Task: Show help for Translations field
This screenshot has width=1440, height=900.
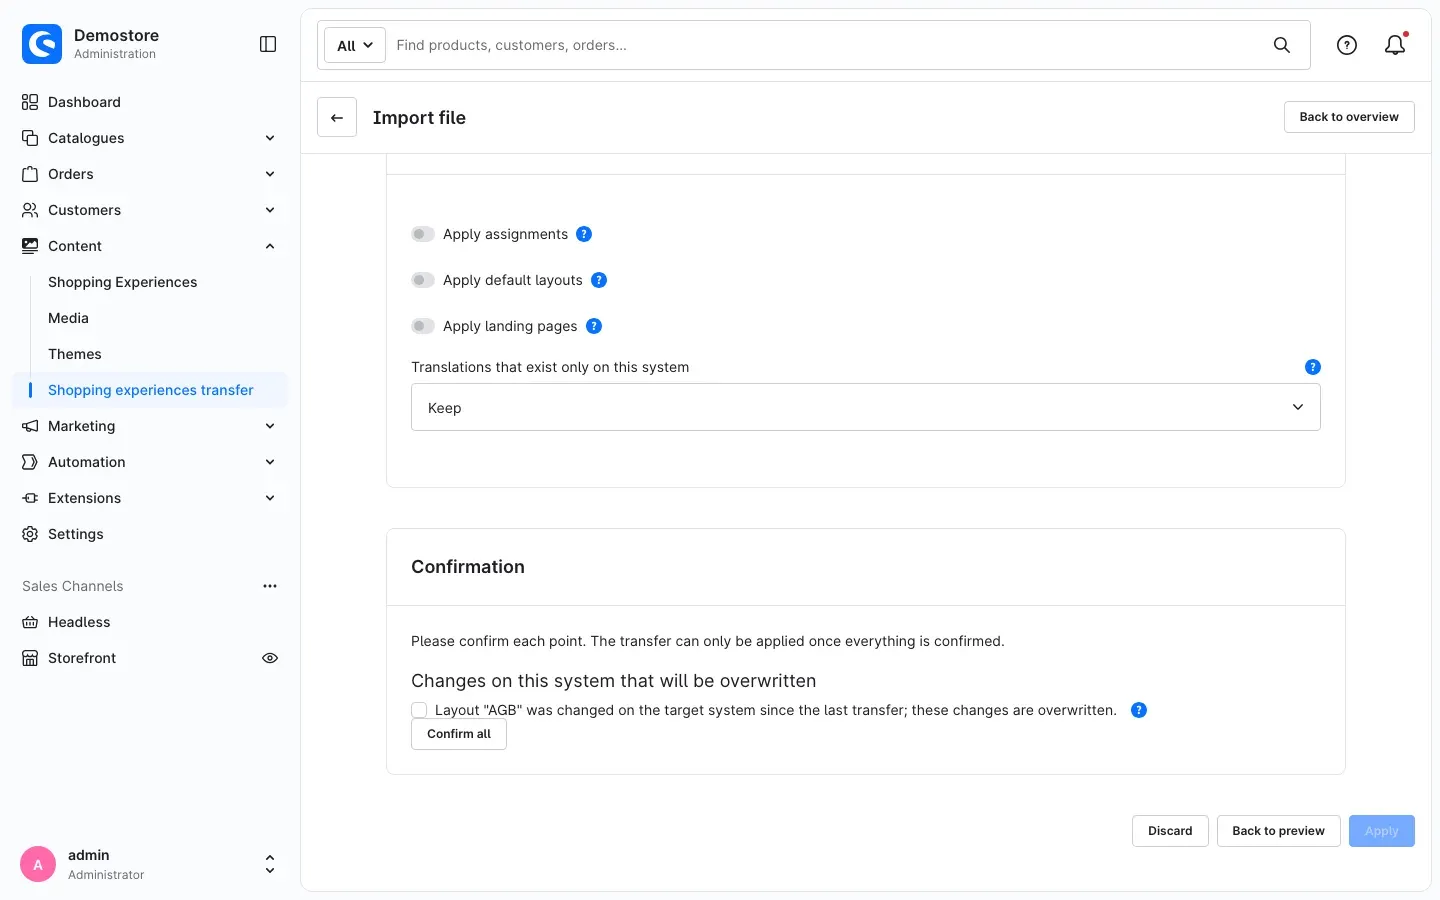Action: (1313, 367)
